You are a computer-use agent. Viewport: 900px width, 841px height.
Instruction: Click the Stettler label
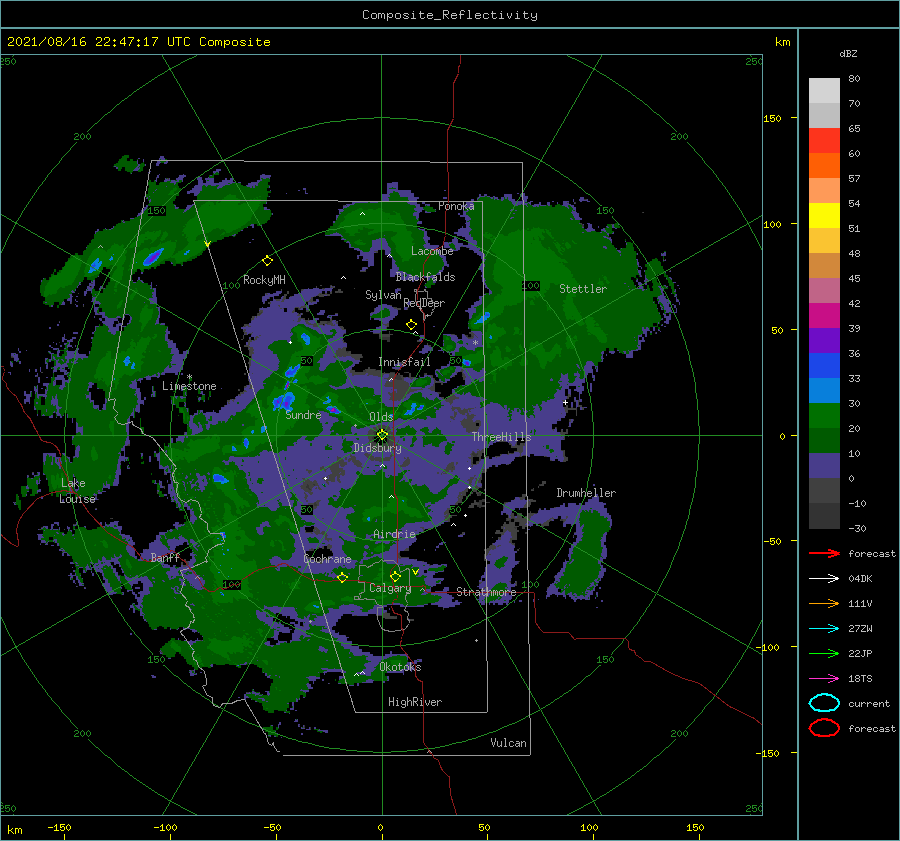[x=583, y=289]
